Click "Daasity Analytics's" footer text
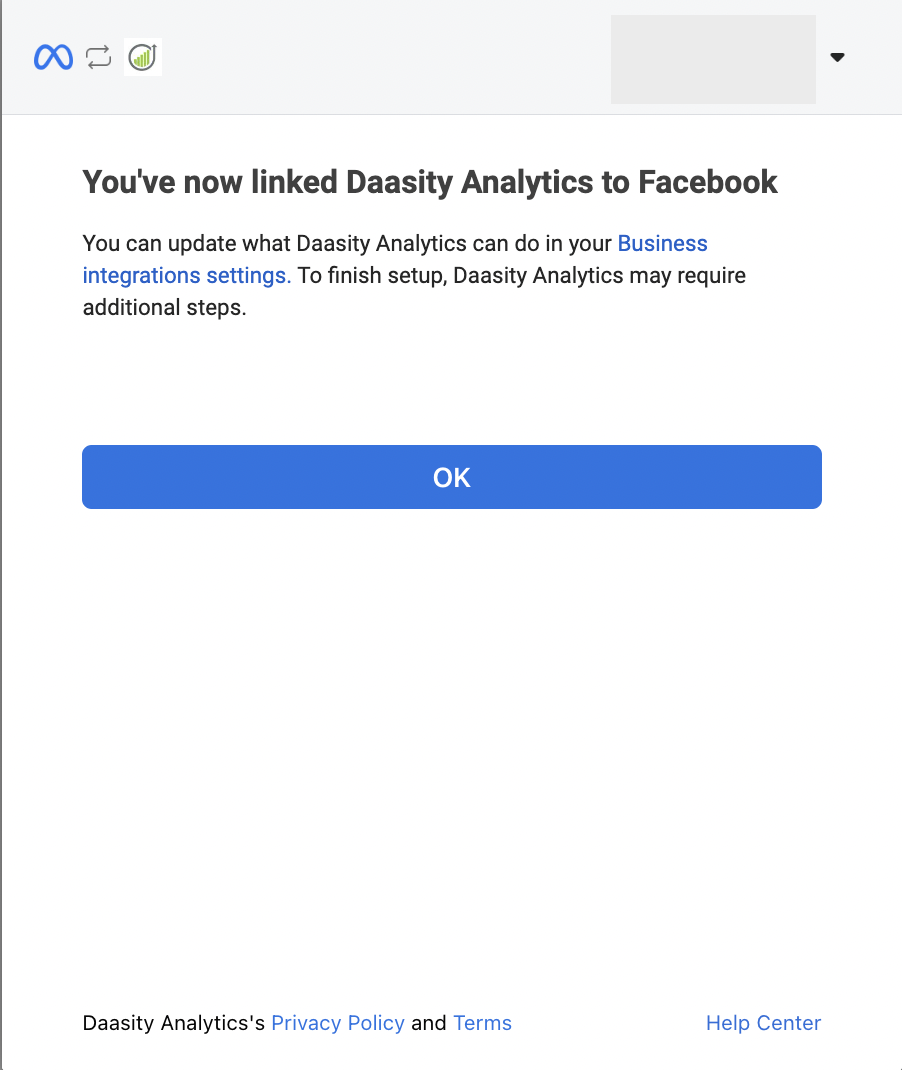This screenshot has width=902, height=1070. coord(173,1023)
